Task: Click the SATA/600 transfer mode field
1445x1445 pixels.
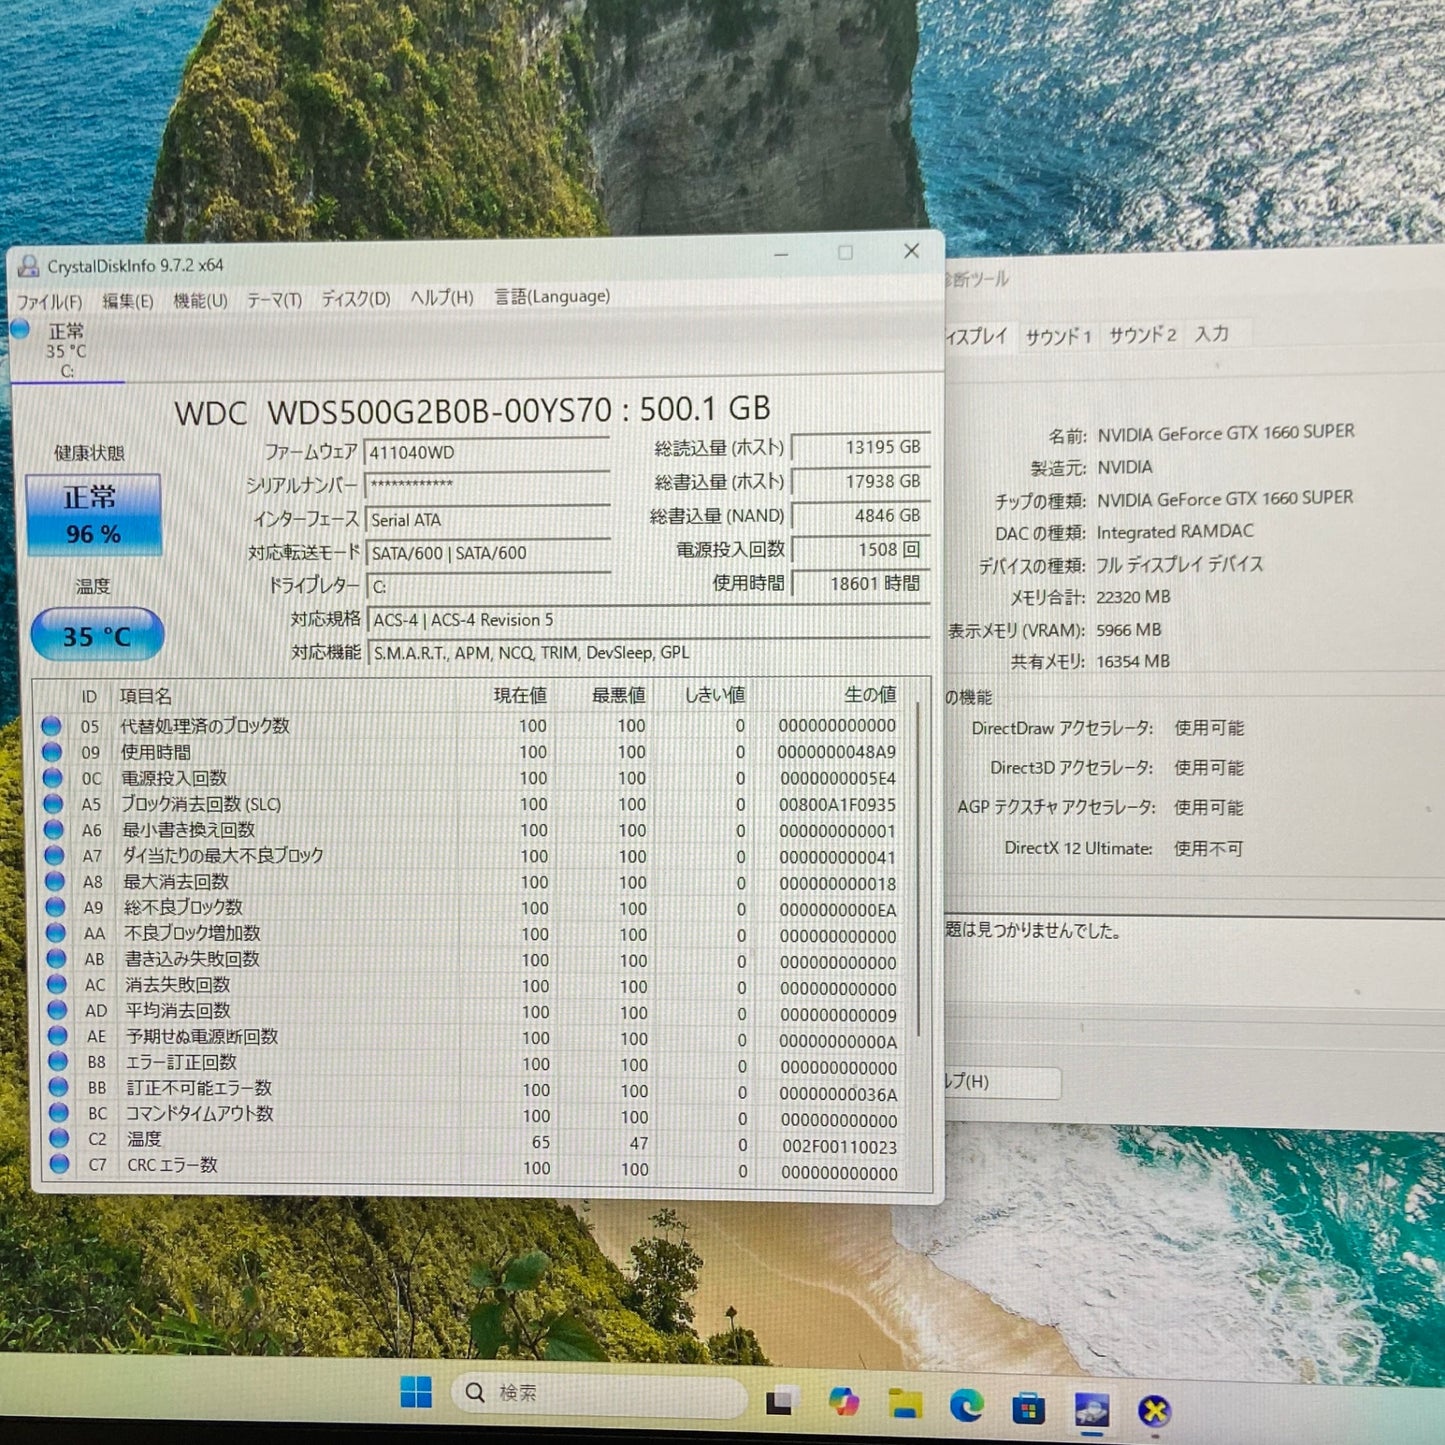Action: pyautogui.click(x=489, y=553)
